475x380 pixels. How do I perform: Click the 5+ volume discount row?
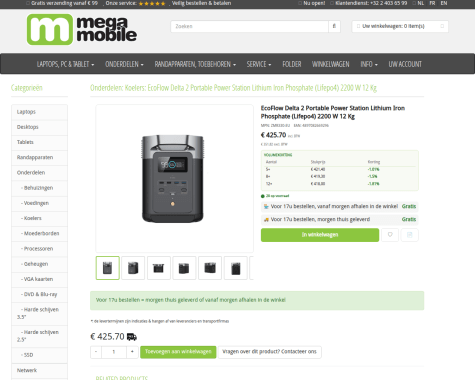tap(339, 169)
